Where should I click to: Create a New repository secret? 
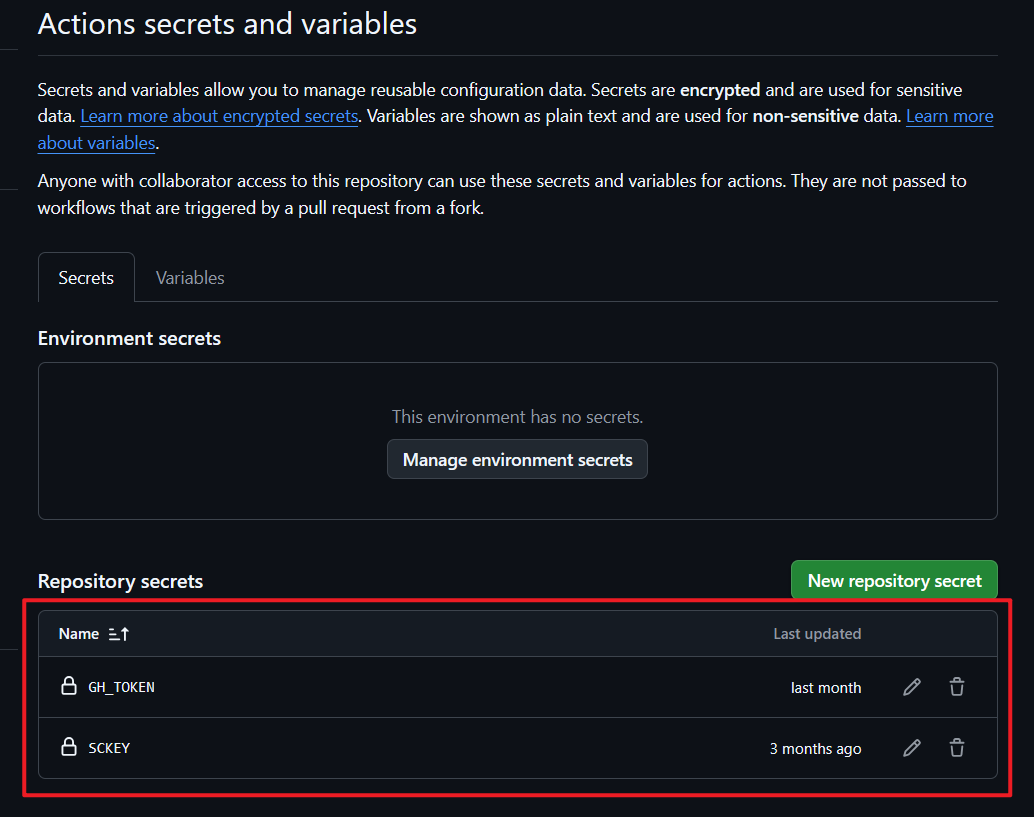coord(894,580)
